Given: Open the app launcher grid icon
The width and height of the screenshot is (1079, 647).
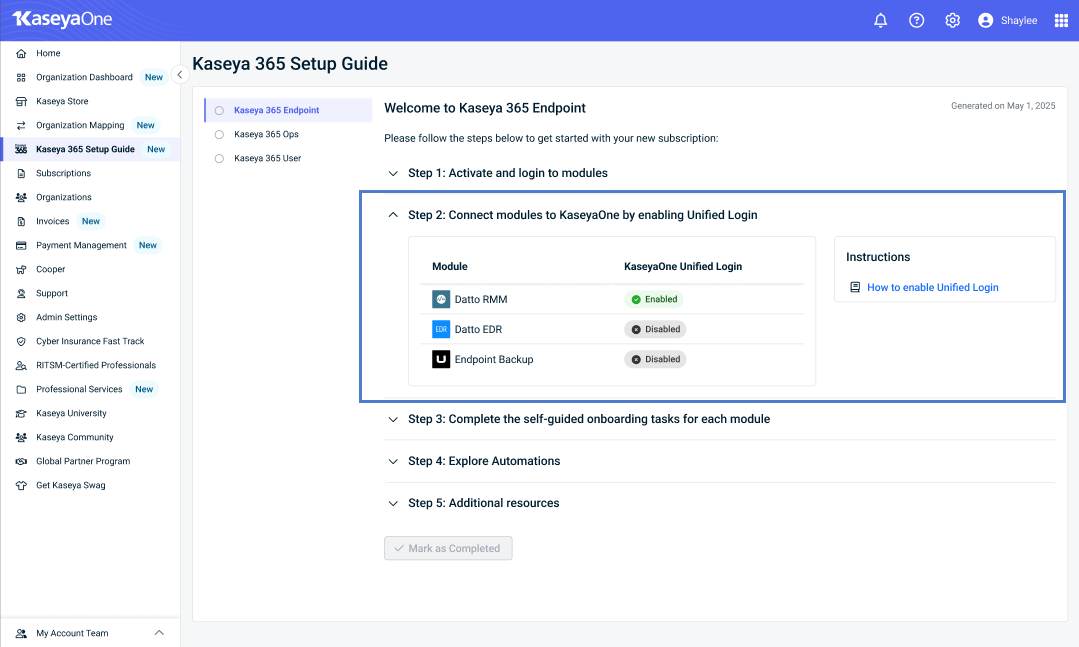Looking at the screenshot, I should pyautogui.click(x=1061, y=21).
